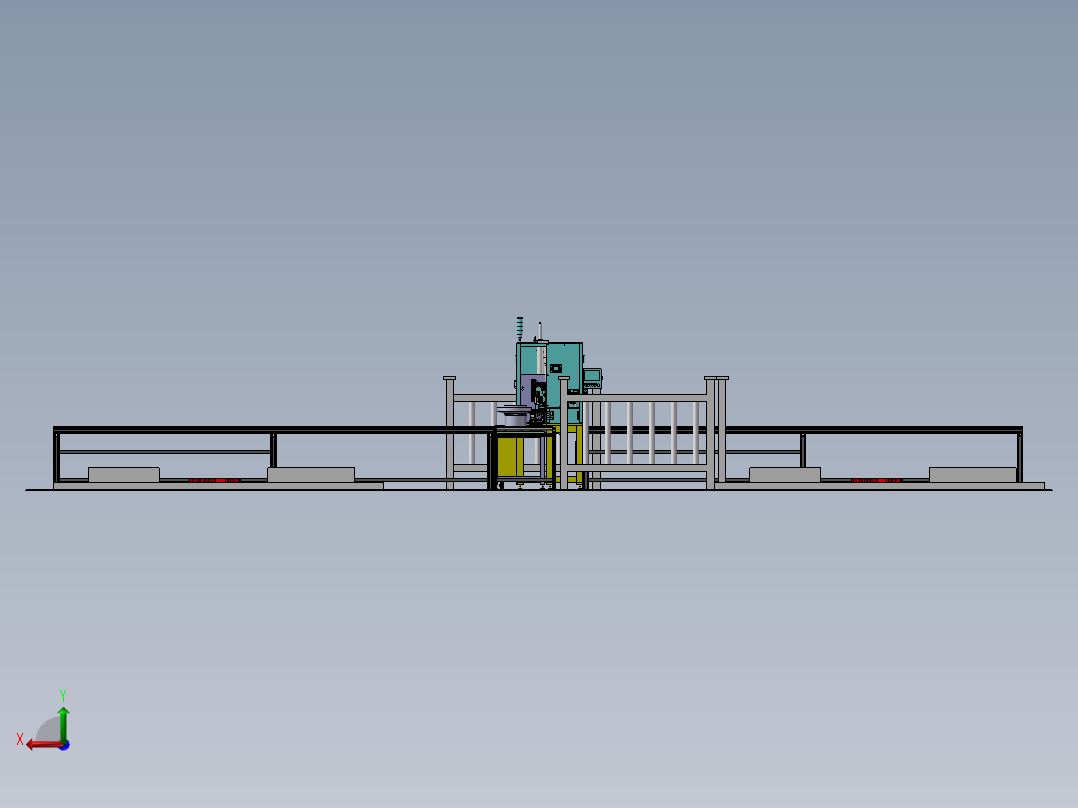The width and height of the screenshot is (1078, 808).
Task: Select the round vibratory bowl feeder
Action: [x=514, y=415]
